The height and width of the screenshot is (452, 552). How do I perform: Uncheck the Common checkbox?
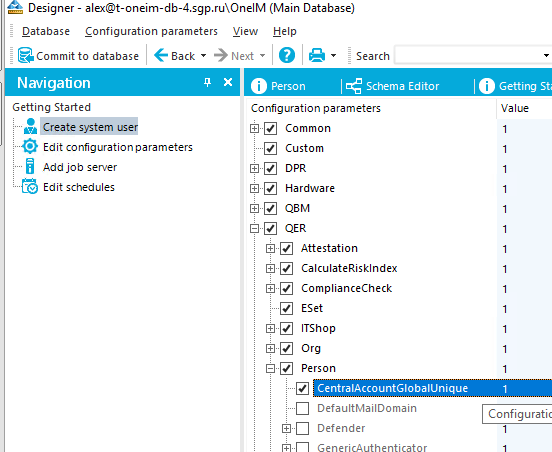pos(270,128)
